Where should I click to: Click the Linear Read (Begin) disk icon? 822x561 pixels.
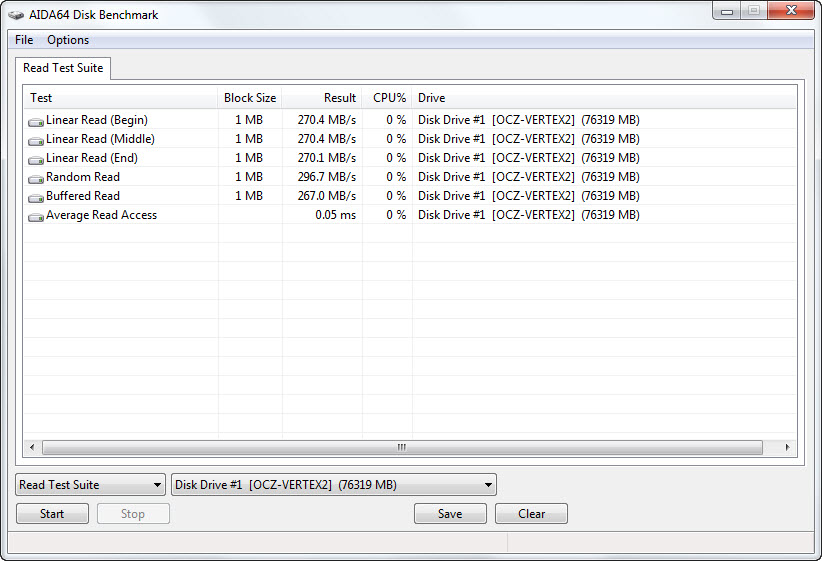point(36,121)
